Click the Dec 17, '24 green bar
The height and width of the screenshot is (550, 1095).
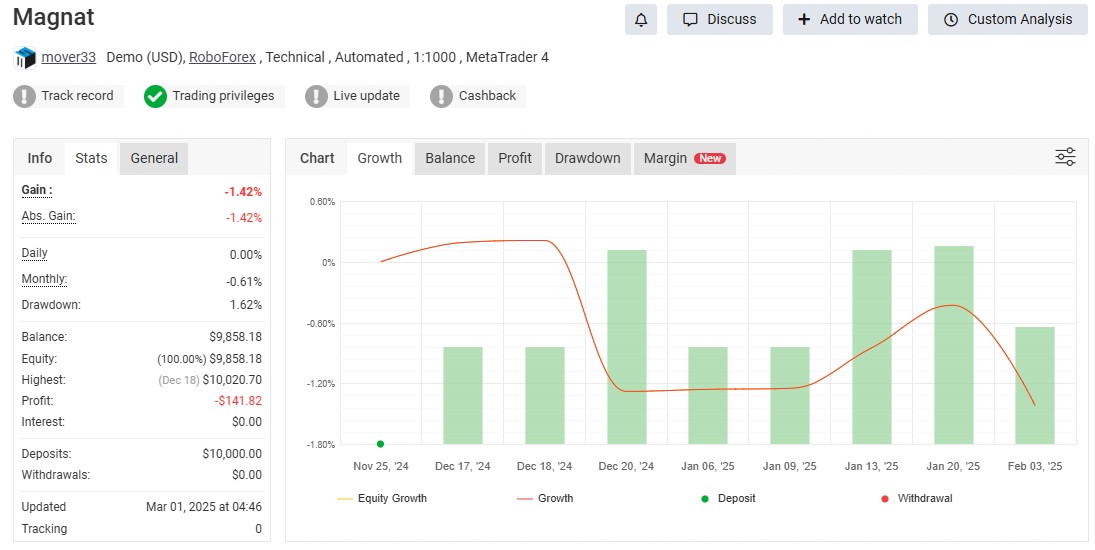pos(463,395)
